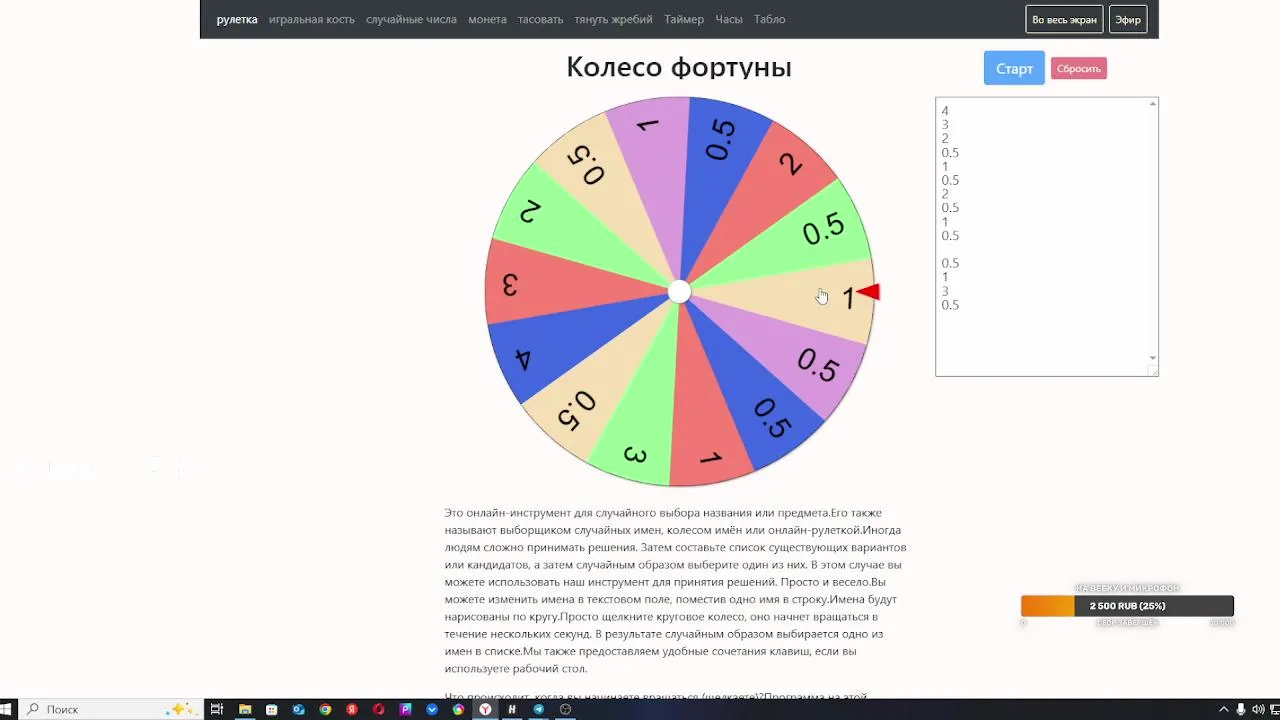Click the entries list scroll-up arrow
The image size is (1280, 720).
click(1153, 104)
